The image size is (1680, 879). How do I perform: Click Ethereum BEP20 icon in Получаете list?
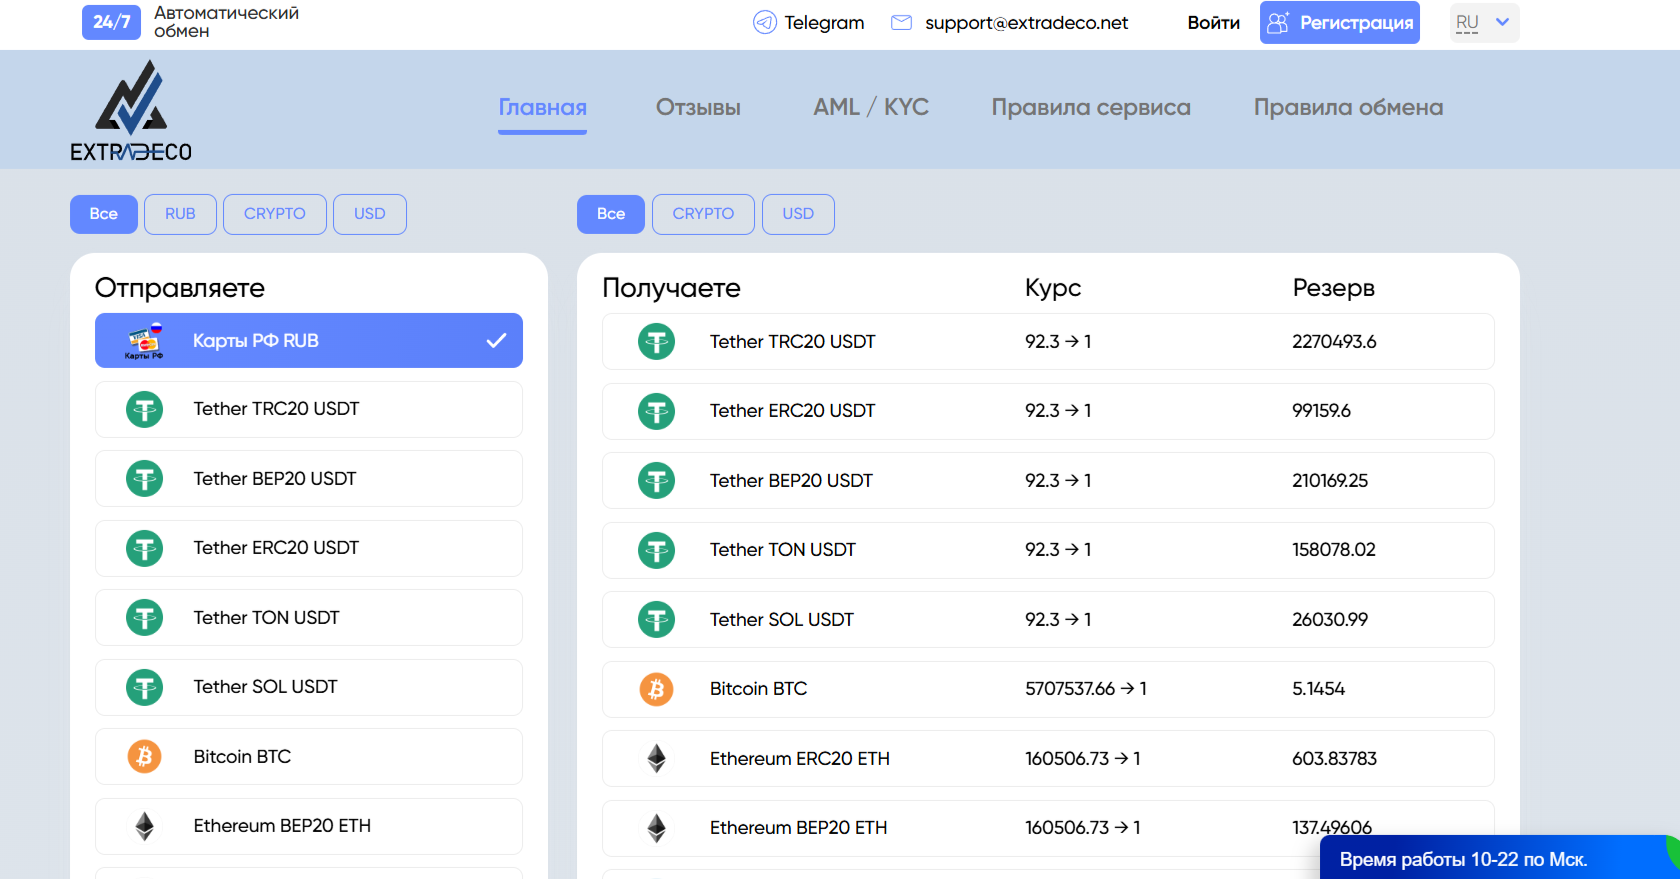click(x=657, y=828)
